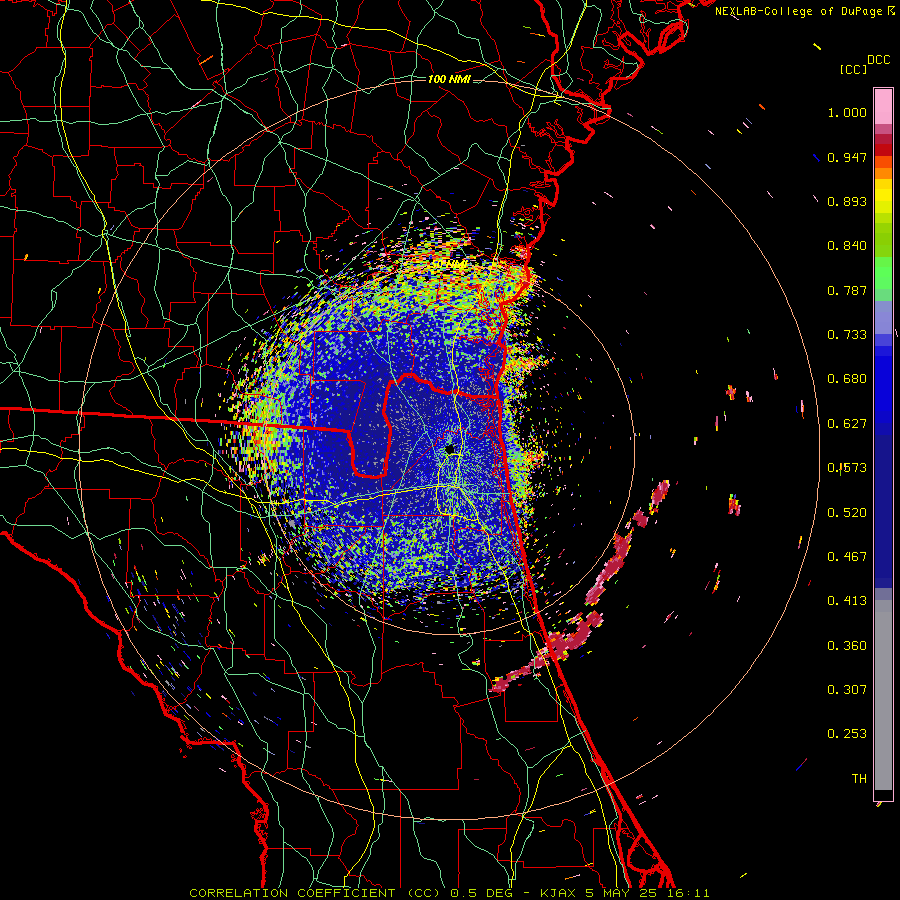
Task: Click the 0.787 legend value
Action: [847, 290]
